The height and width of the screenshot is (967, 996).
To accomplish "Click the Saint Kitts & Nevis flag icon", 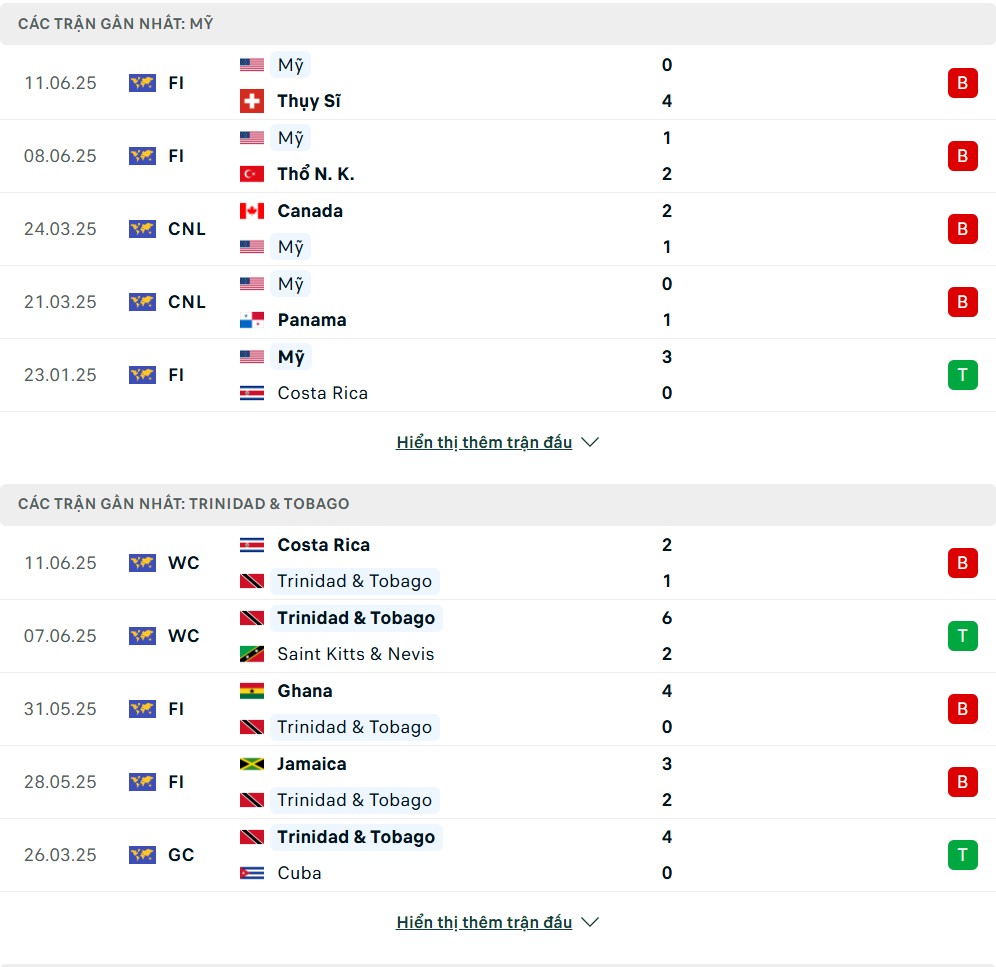I will point(252,654).
